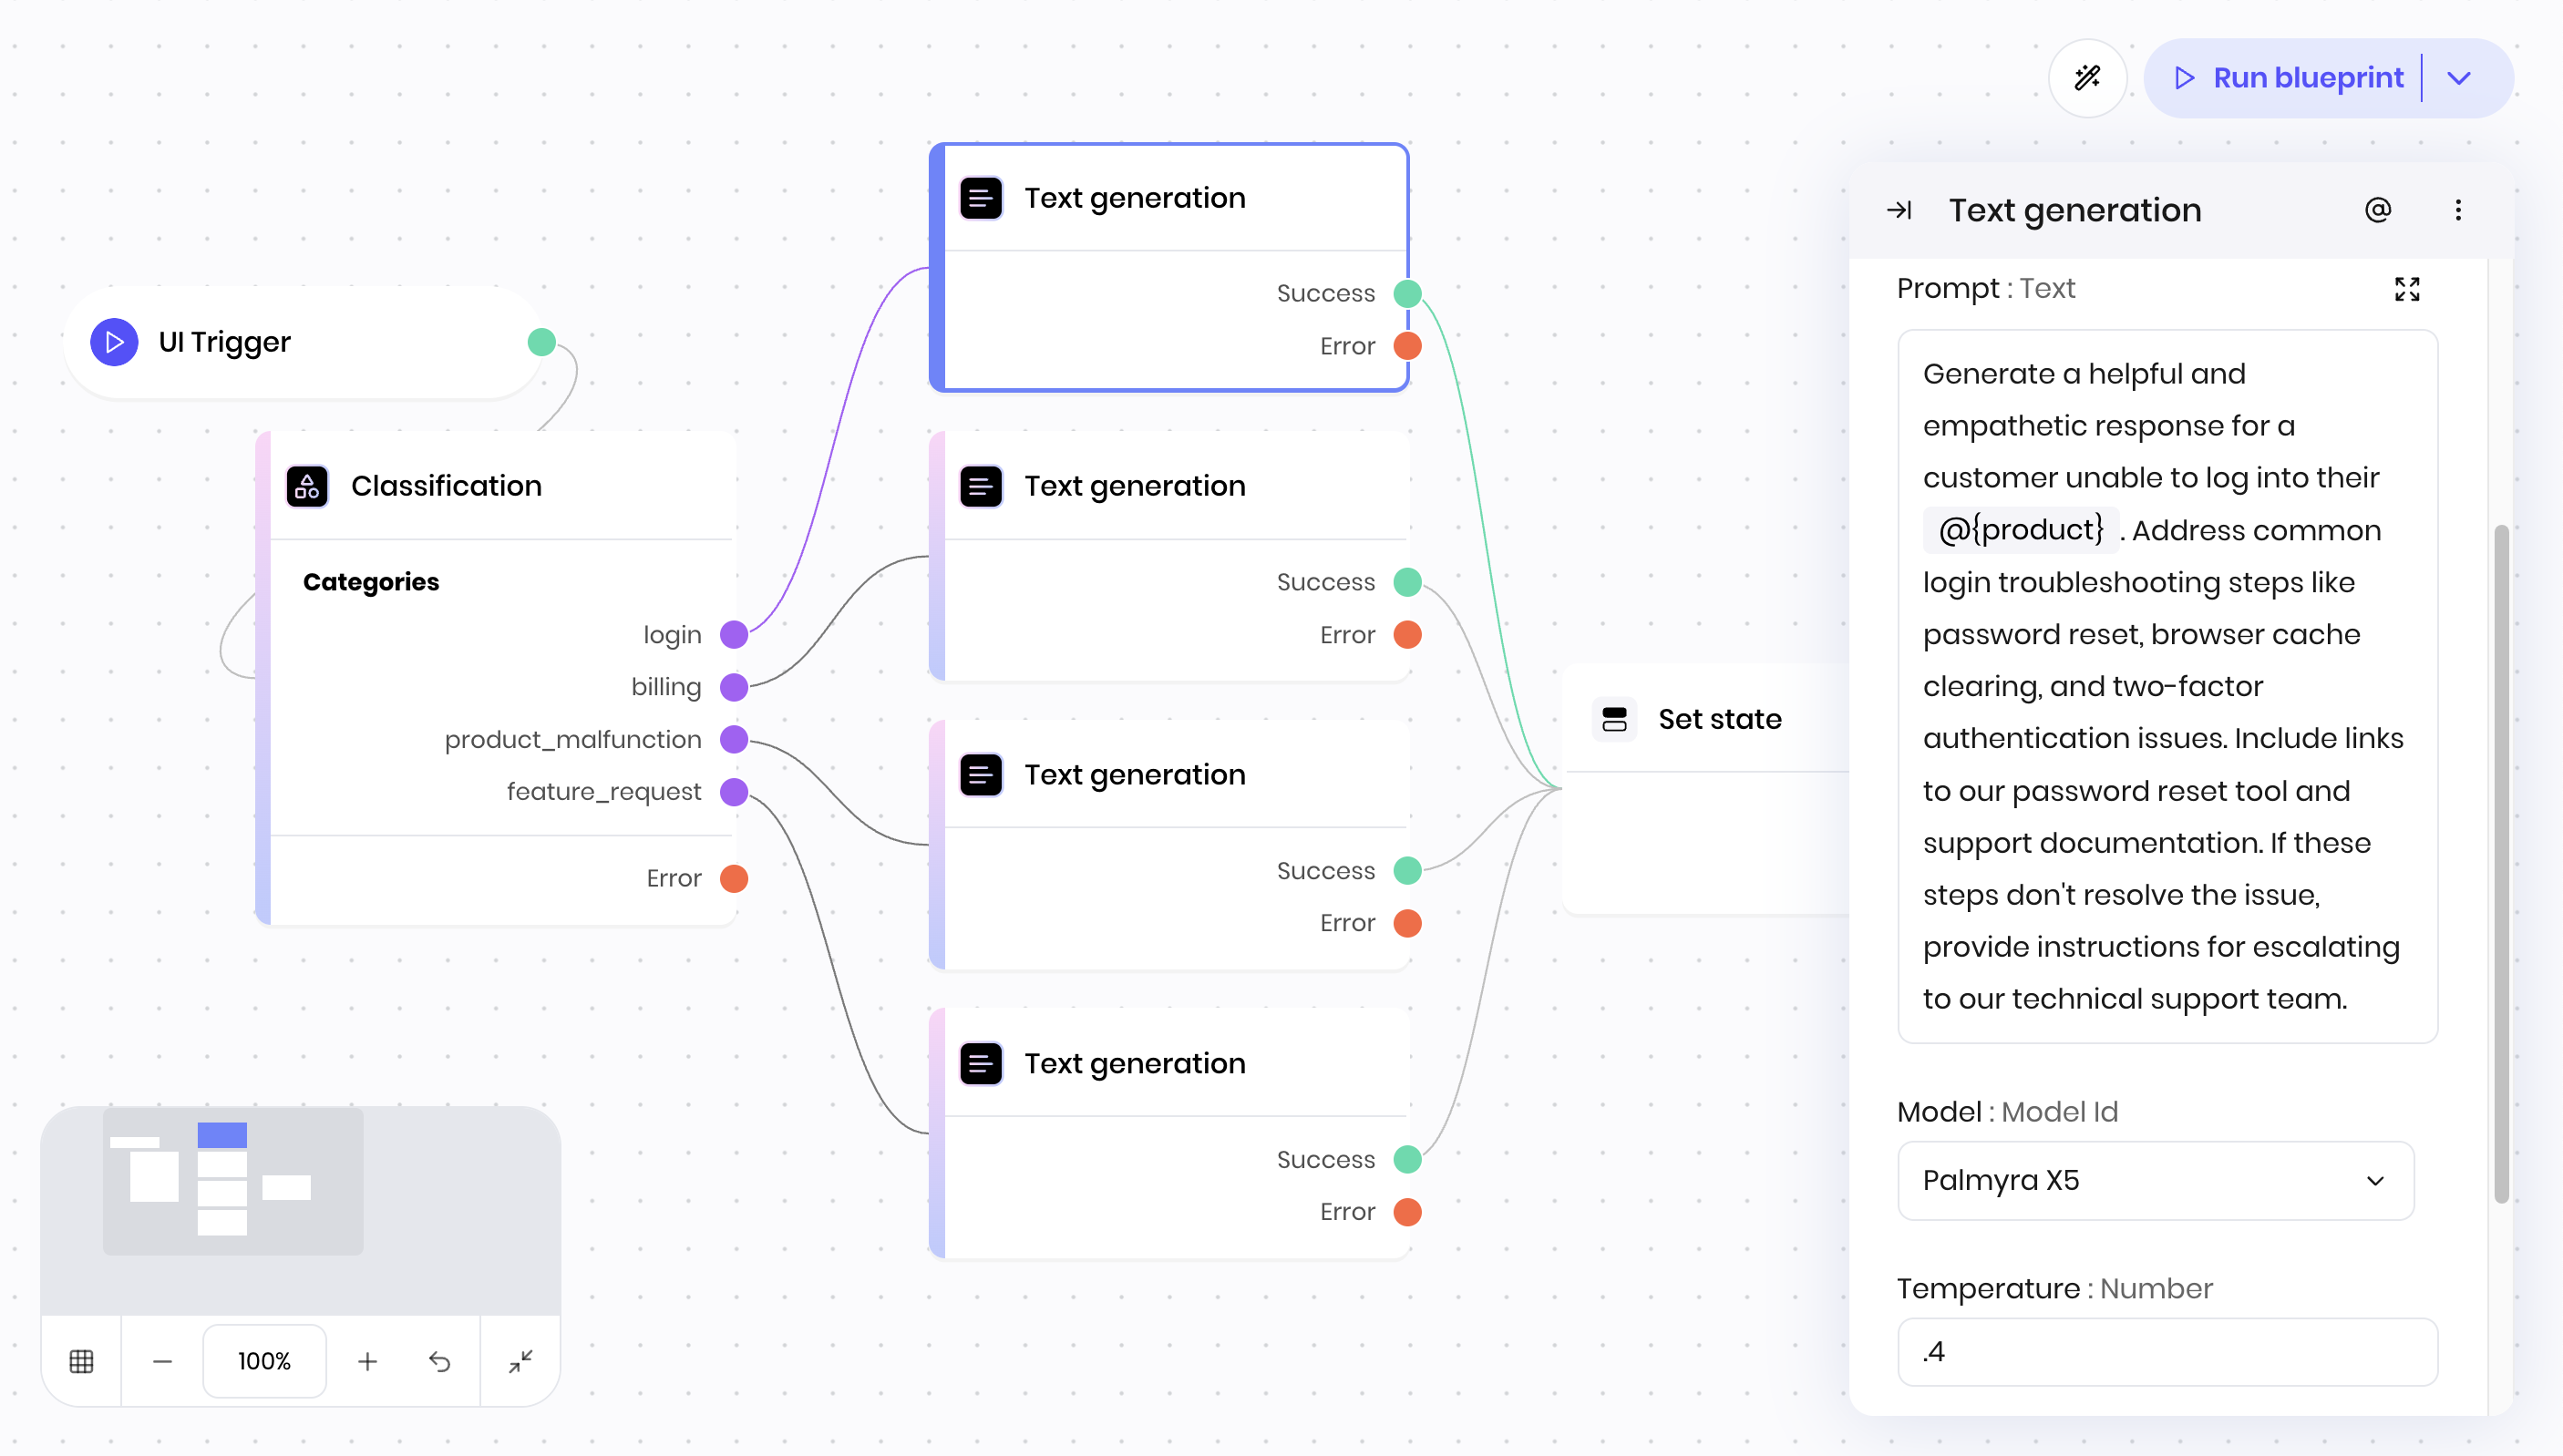
Task: Click the Run blueprint button
Action: [x=2289, y=78]
